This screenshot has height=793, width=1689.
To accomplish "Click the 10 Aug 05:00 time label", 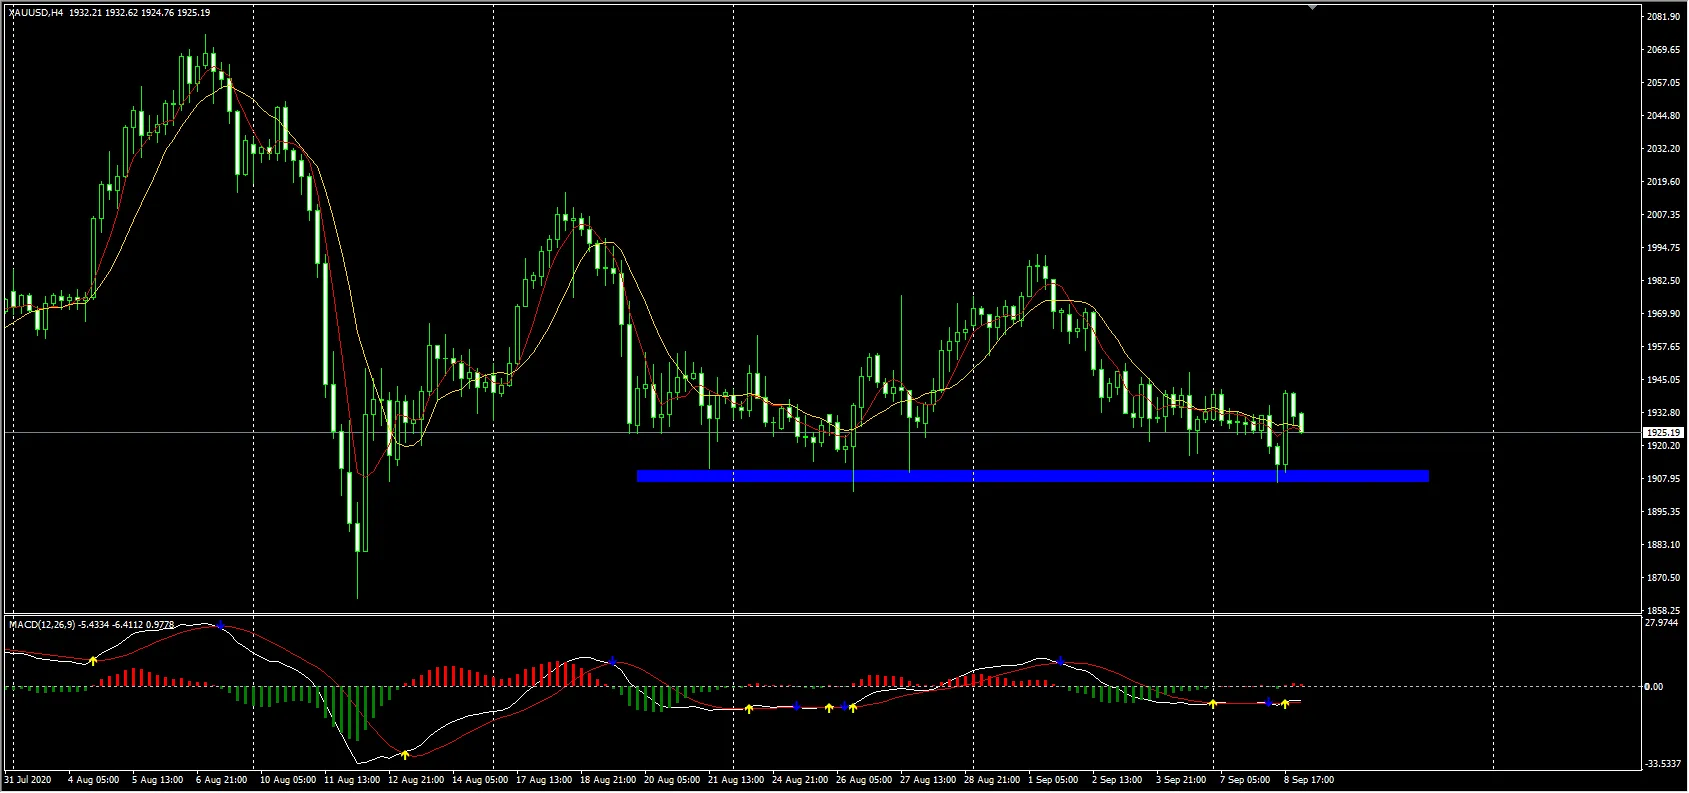I will point(288,780).
